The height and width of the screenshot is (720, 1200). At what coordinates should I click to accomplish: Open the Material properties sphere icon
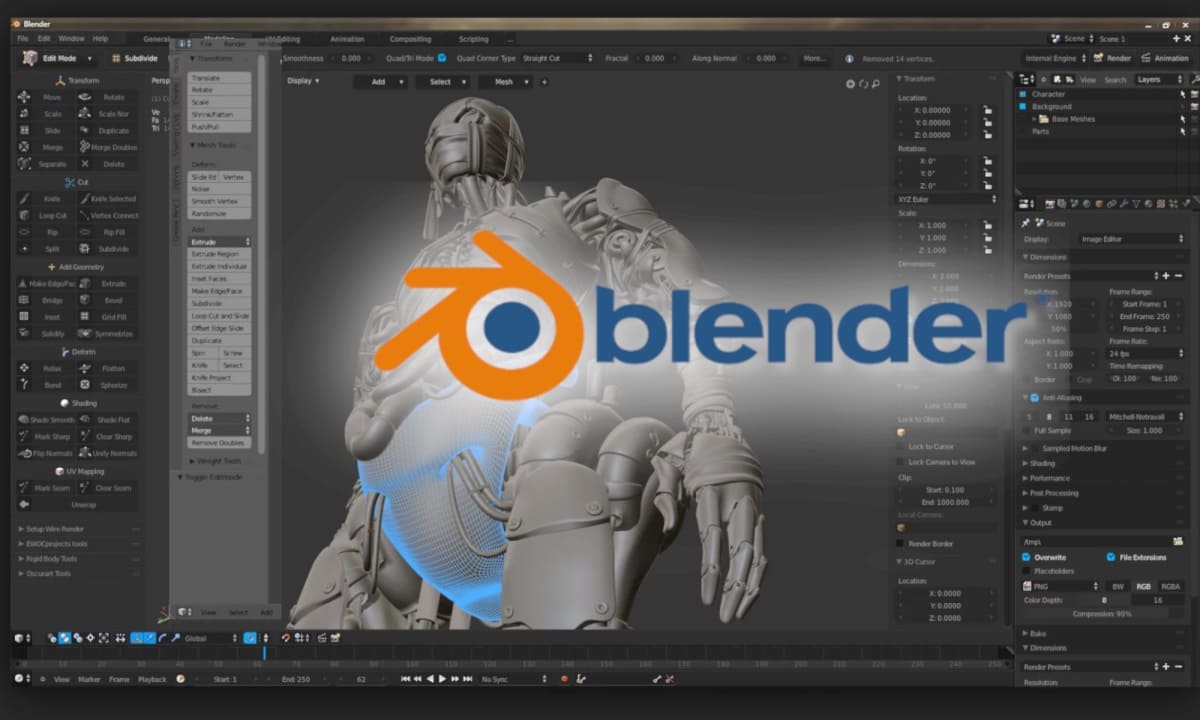[1146, 204]
